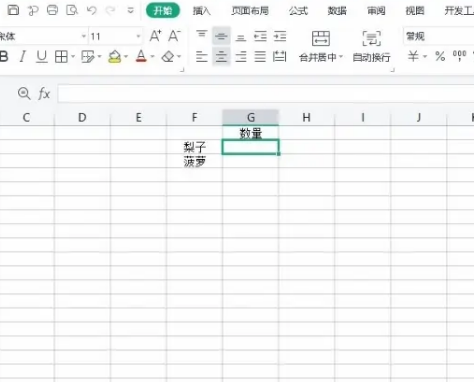Go to the 数据 tab
474x382 pixels.
point(337,11)
